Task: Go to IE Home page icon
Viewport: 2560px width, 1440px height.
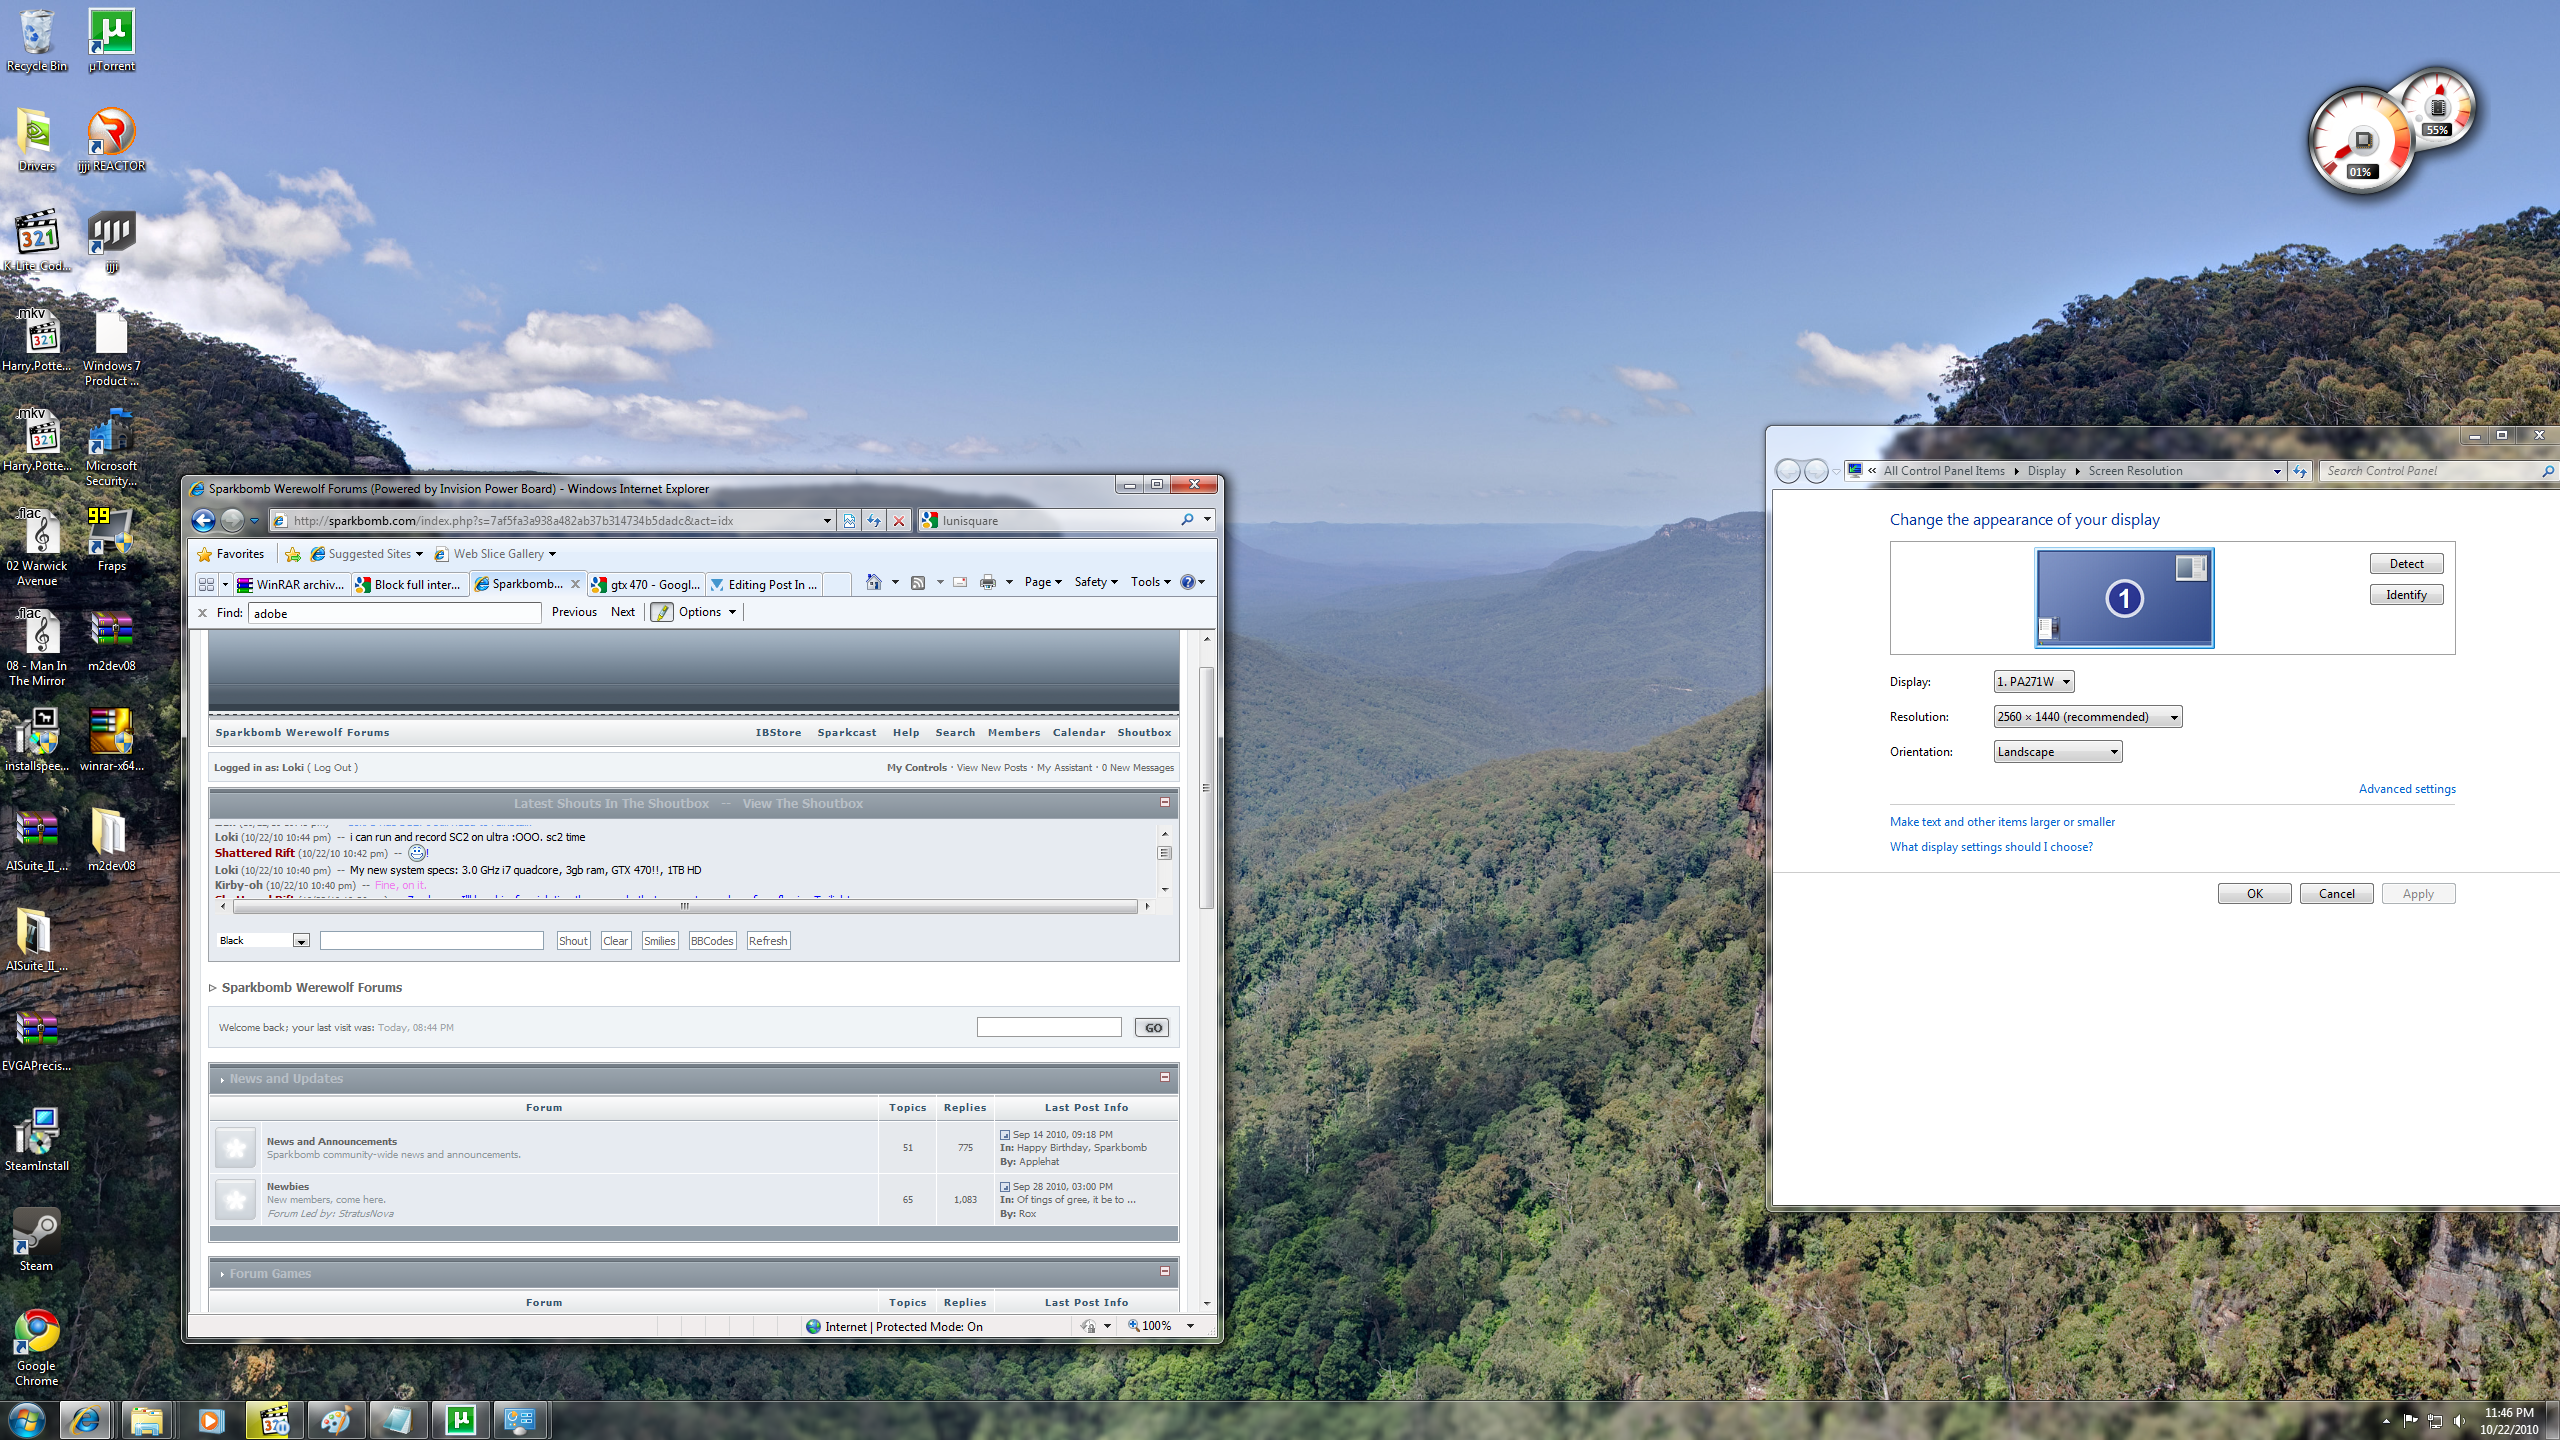Action: coord(873,582)
